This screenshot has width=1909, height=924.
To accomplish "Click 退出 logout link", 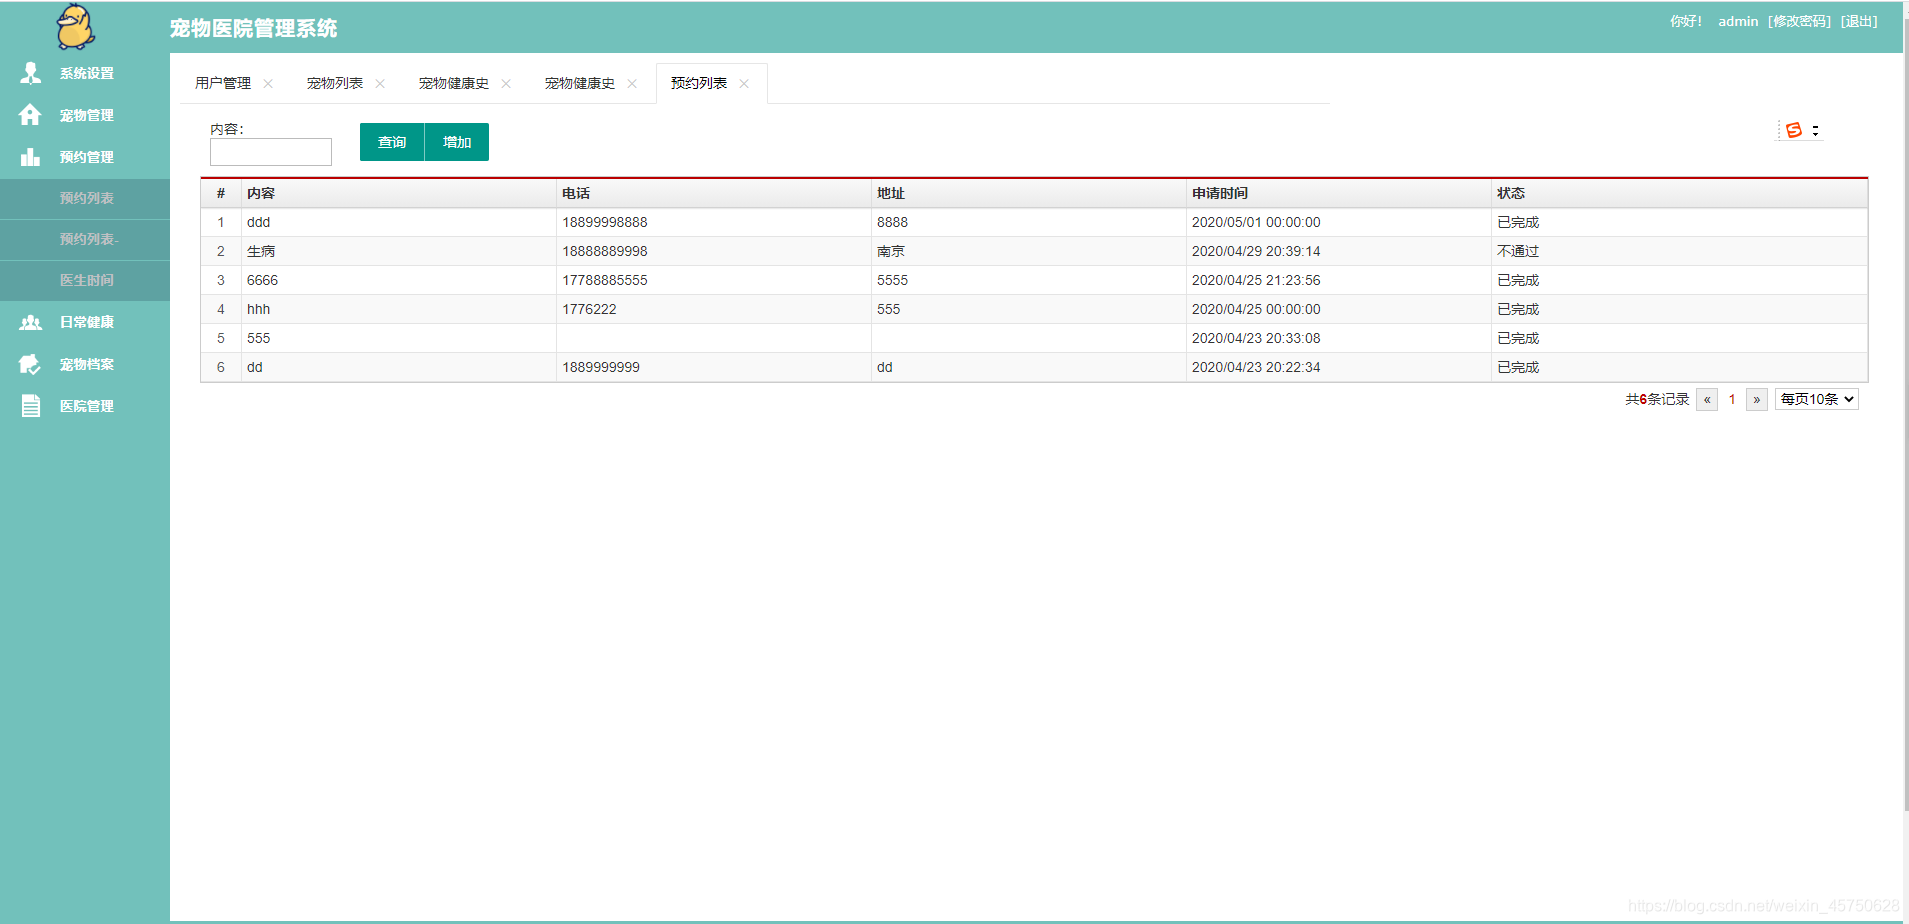I will (x=1859, y=21).
